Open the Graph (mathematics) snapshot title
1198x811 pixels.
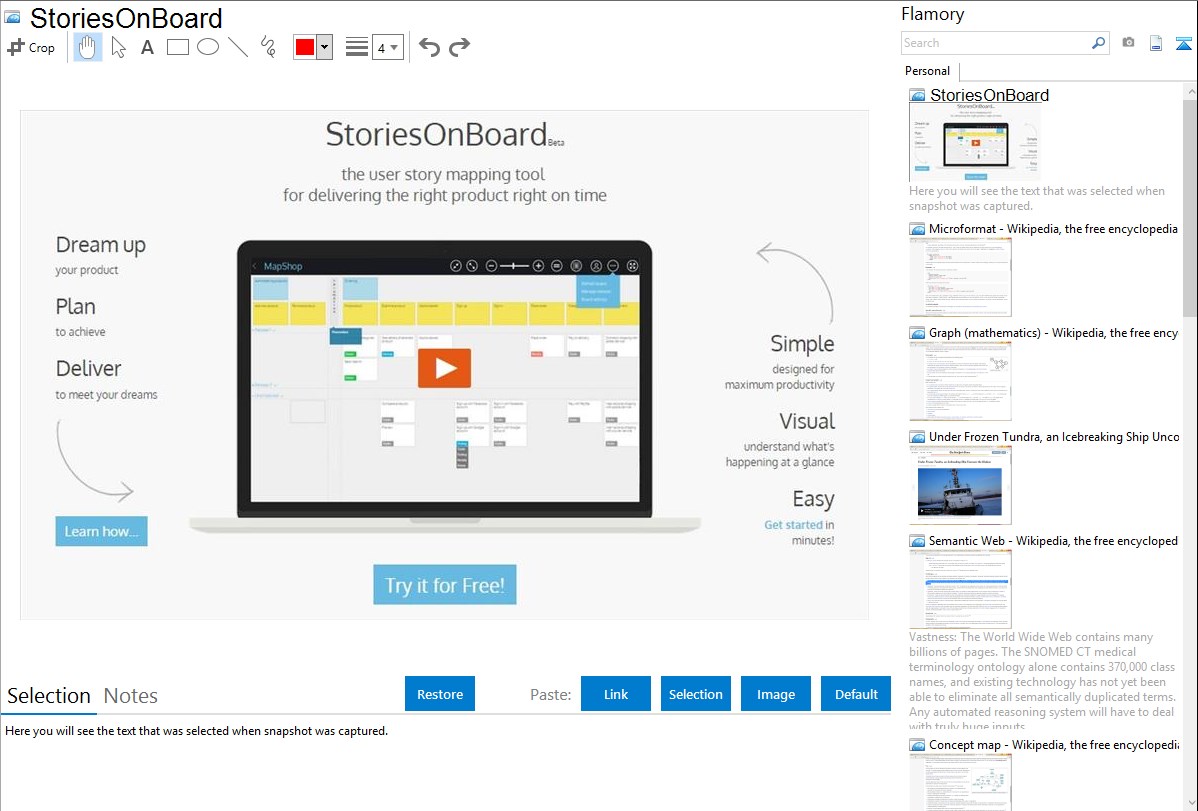coord(1053,333)
